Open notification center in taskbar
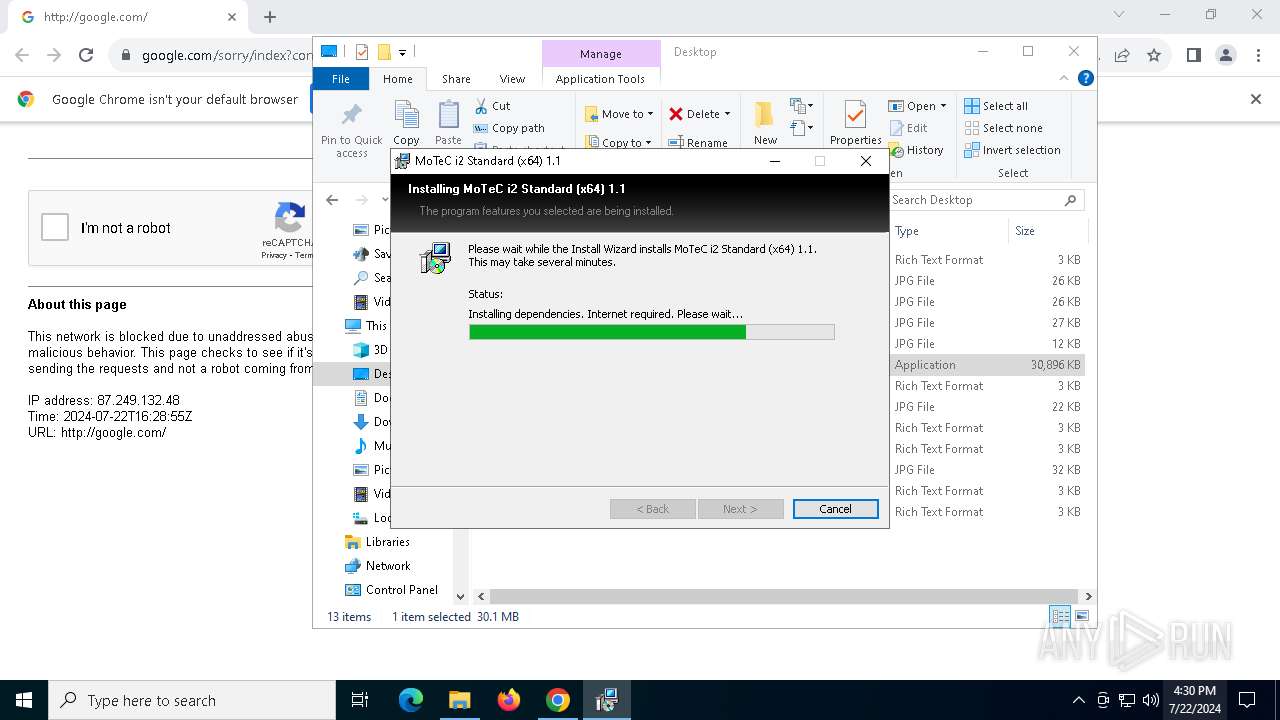The width and height of the screenshot is (1280, 720). (1247, 700)
